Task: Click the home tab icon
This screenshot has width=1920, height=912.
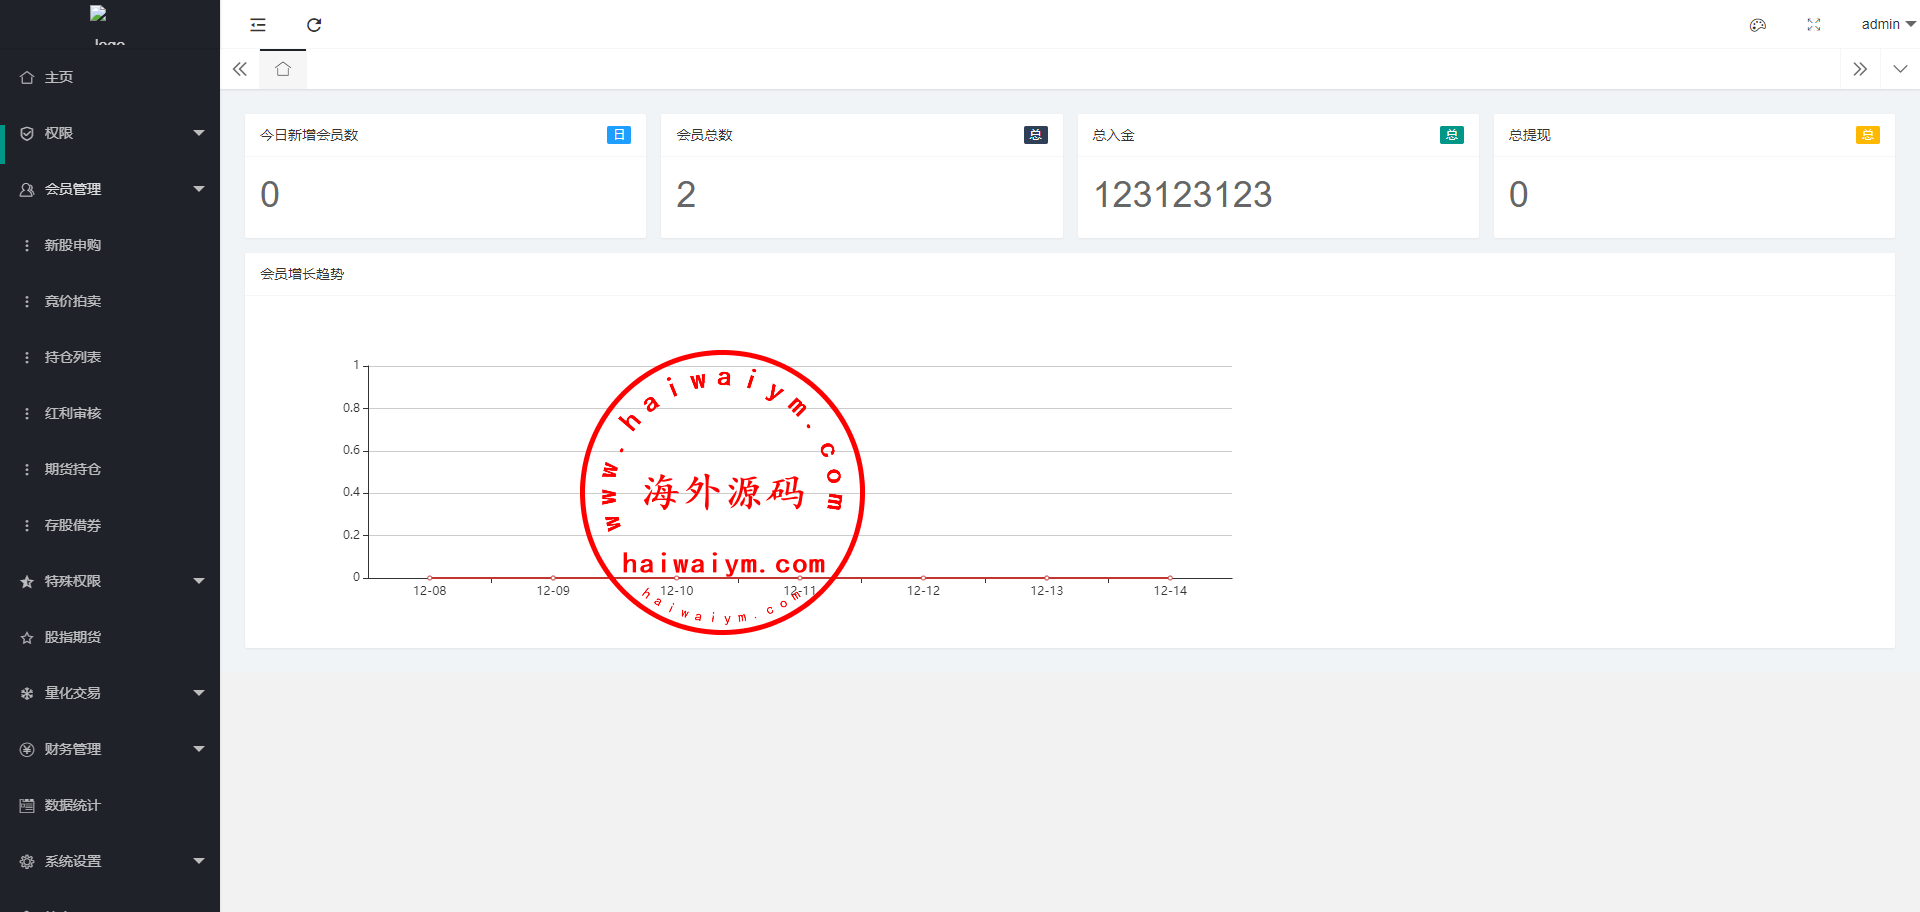Action: click(283, 69)
